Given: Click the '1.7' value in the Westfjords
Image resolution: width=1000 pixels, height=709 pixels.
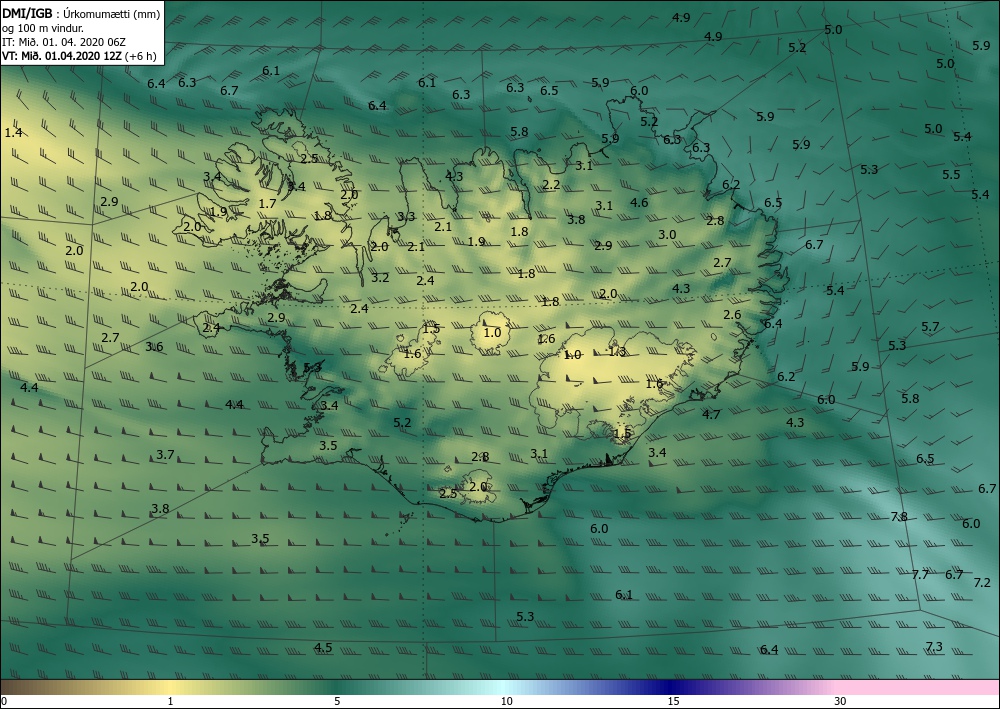Looking at the screenshot, I should (267, 203).
